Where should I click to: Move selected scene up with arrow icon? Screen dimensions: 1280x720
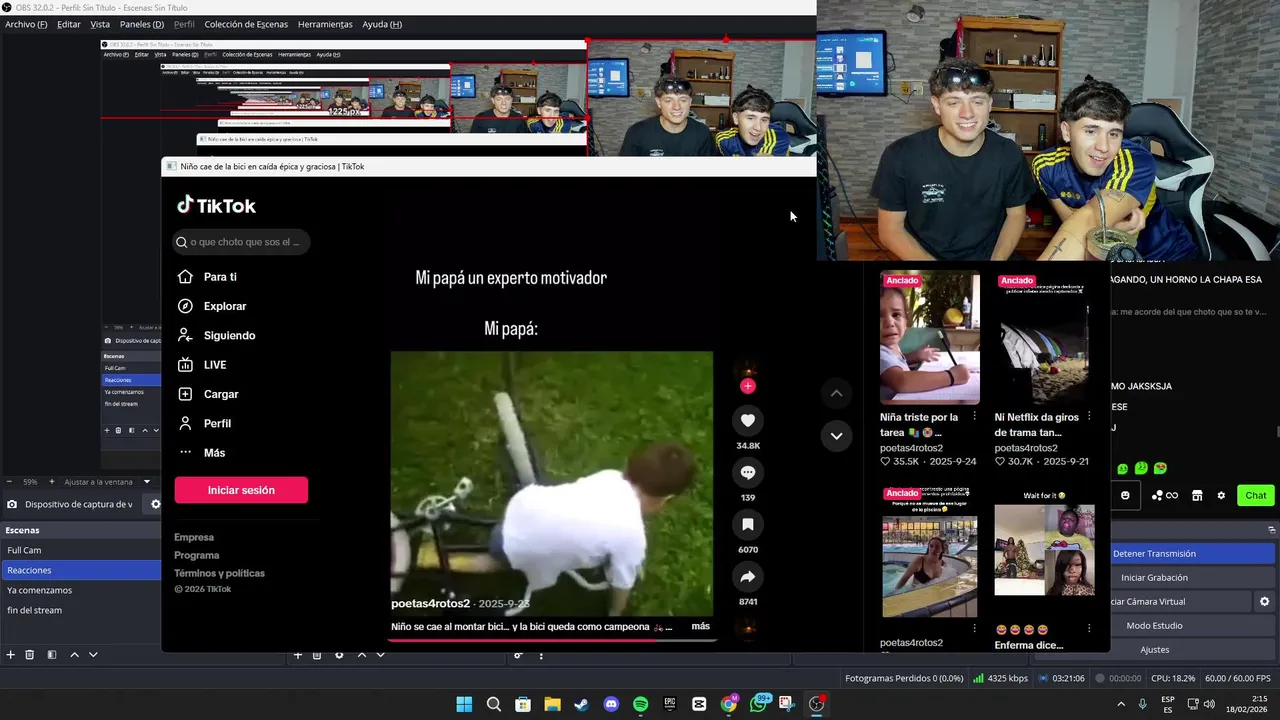[74, 655]
